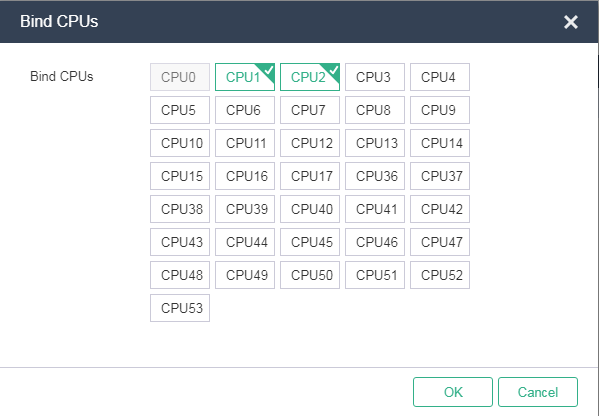Click the disabled CPU0 tile
Image resolution: width=599 pixels, height=416 pixels.
coord(180,77)
